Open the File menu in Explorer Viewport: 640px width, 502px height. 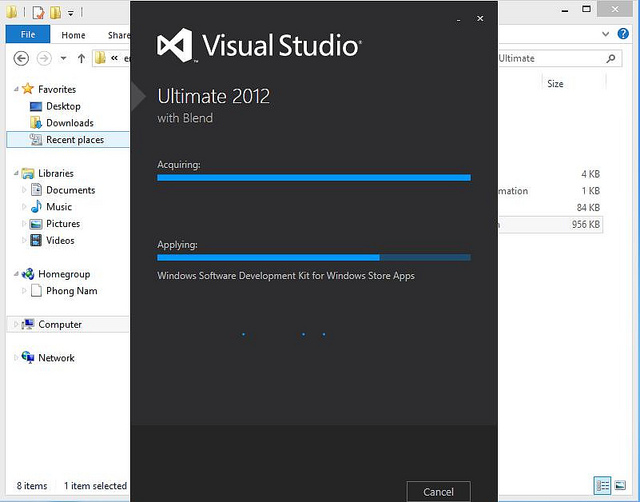click(28, 34)
